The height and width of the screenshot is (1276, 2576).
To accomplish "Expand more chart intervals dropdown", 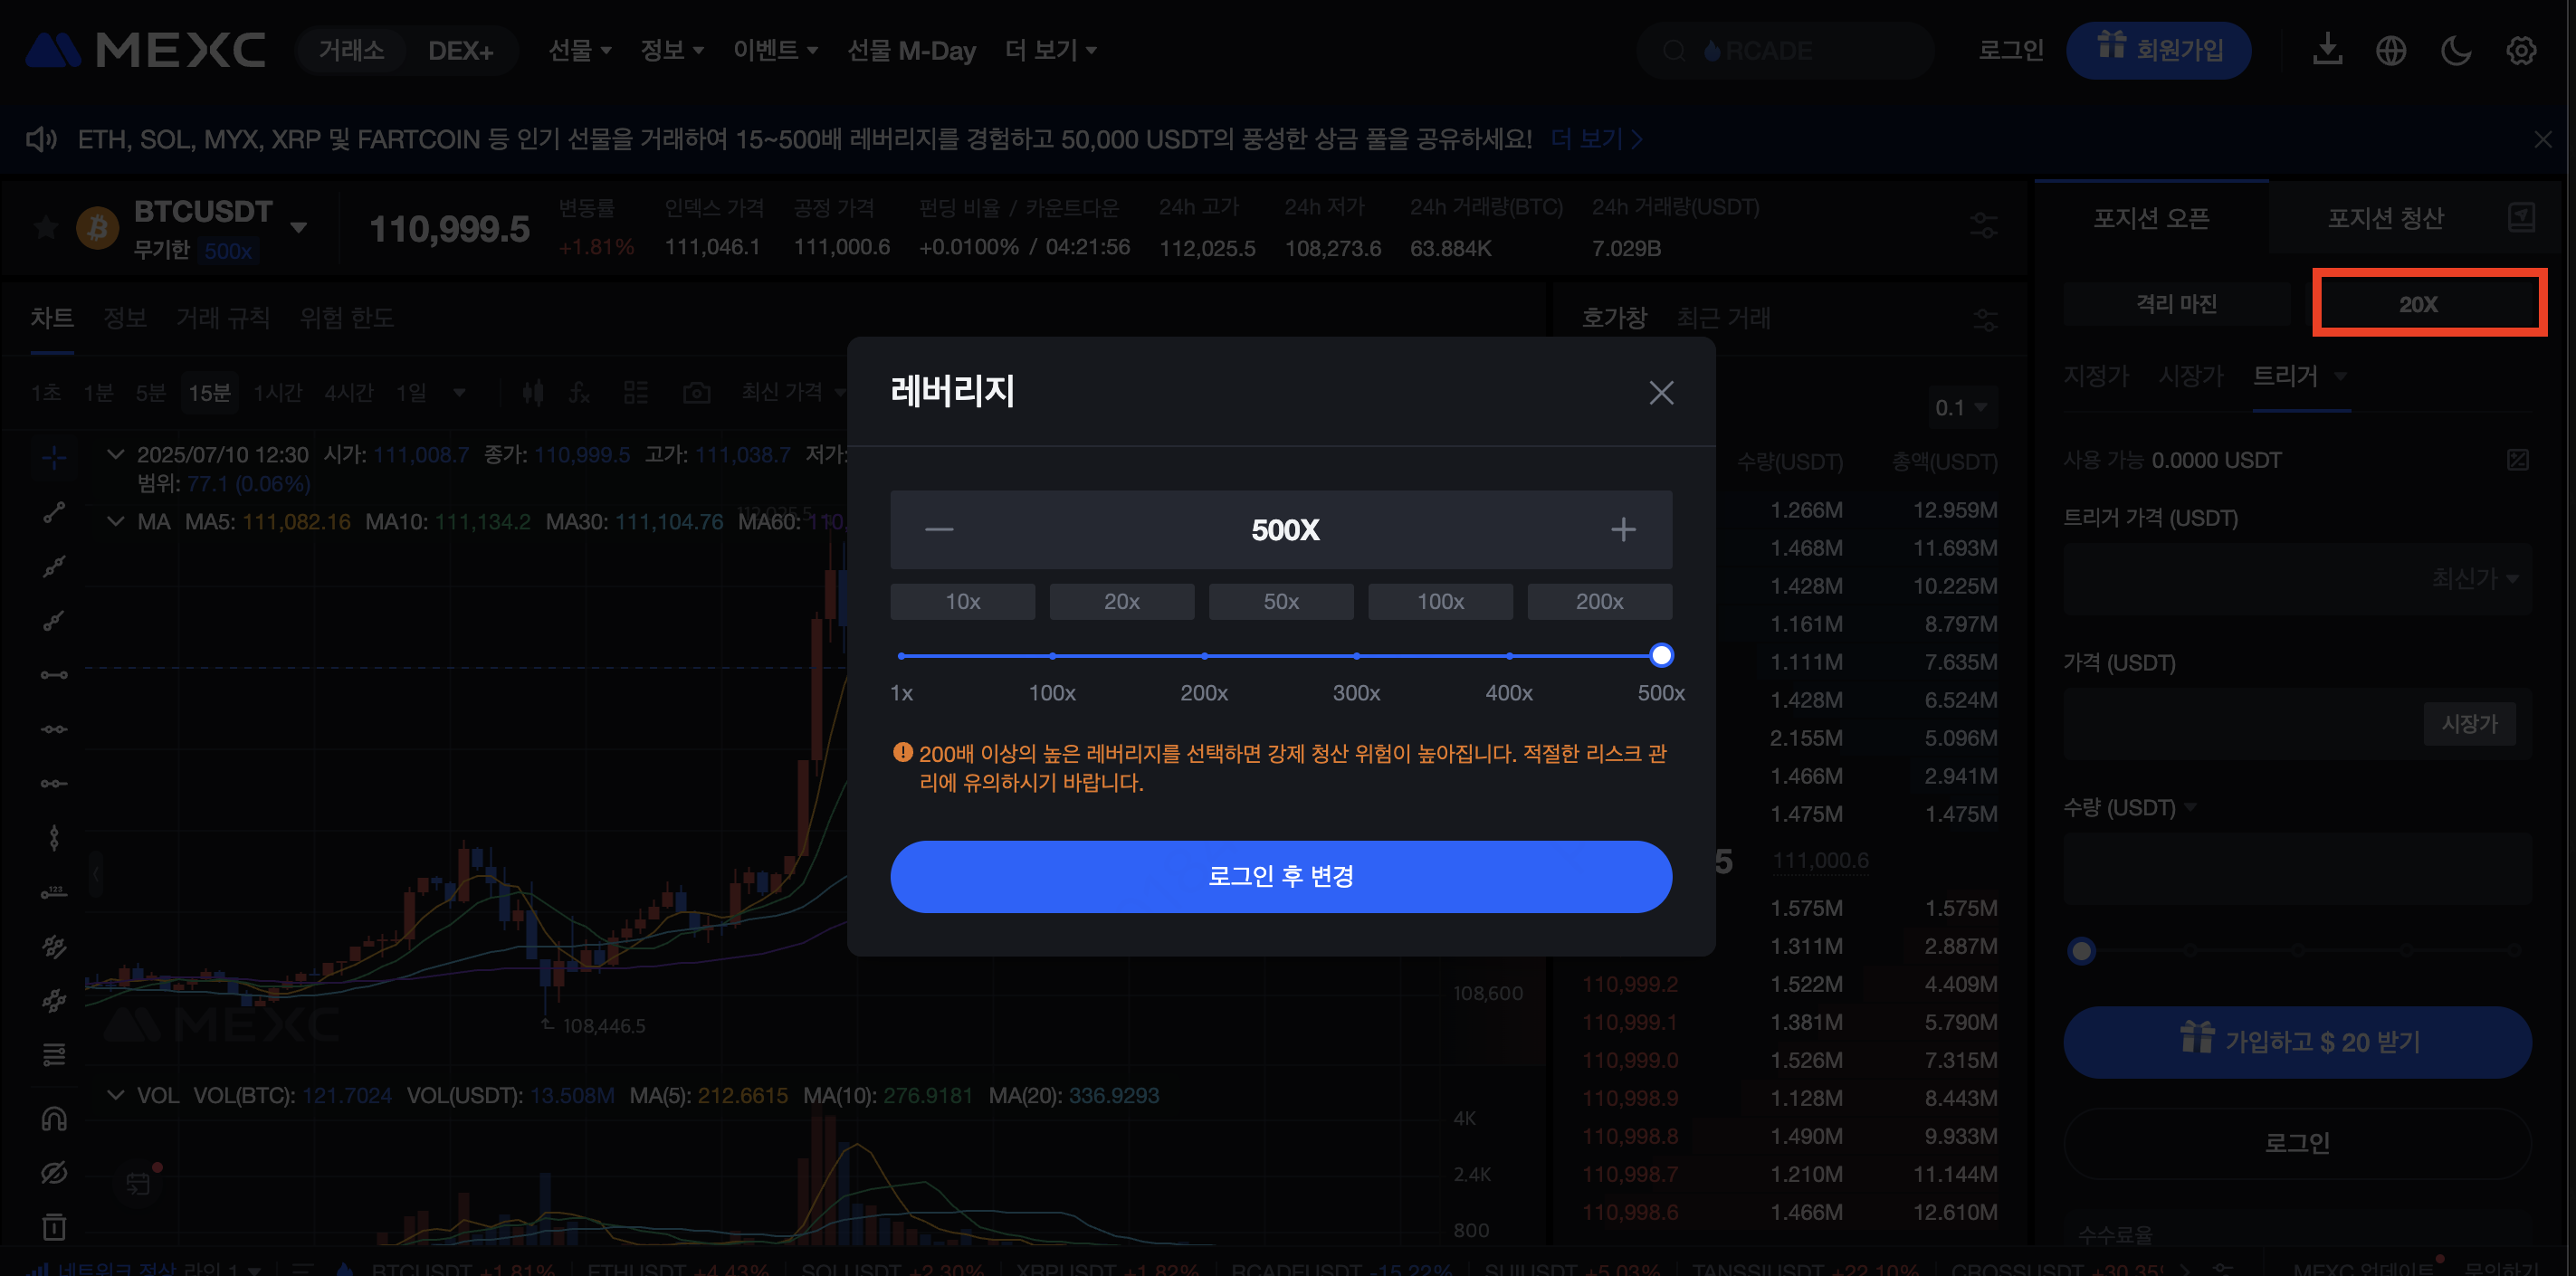I will [x=459, y=393].
